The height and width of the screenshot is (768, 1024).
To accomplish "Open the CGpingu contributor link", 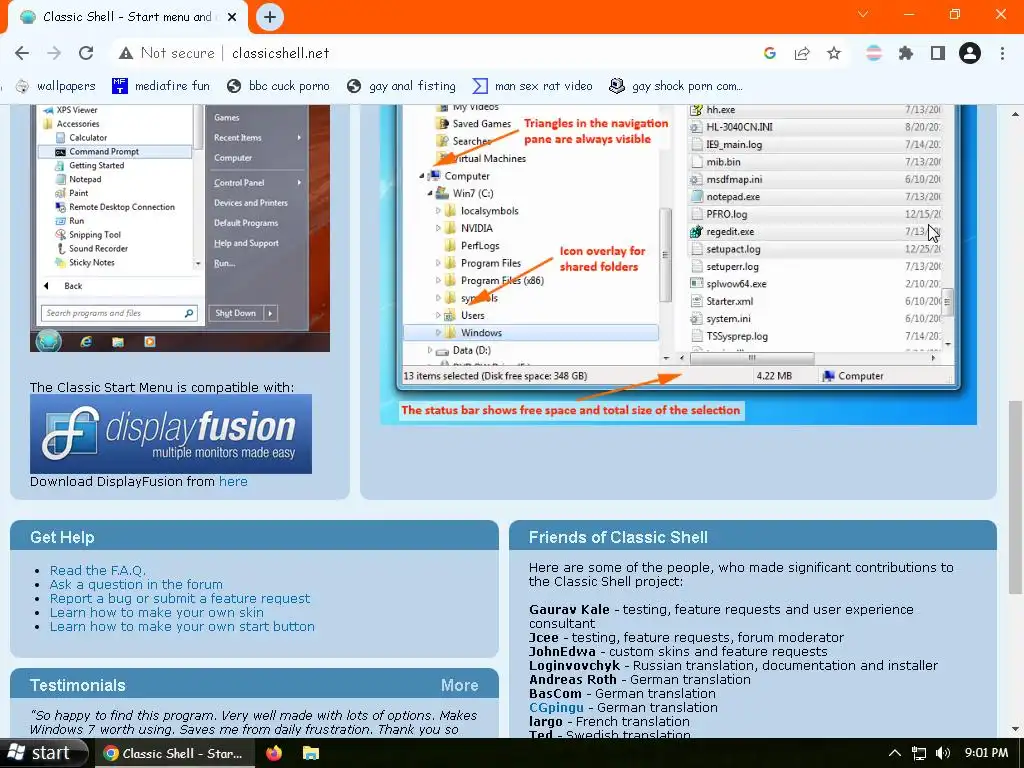I will pos(556,707).
